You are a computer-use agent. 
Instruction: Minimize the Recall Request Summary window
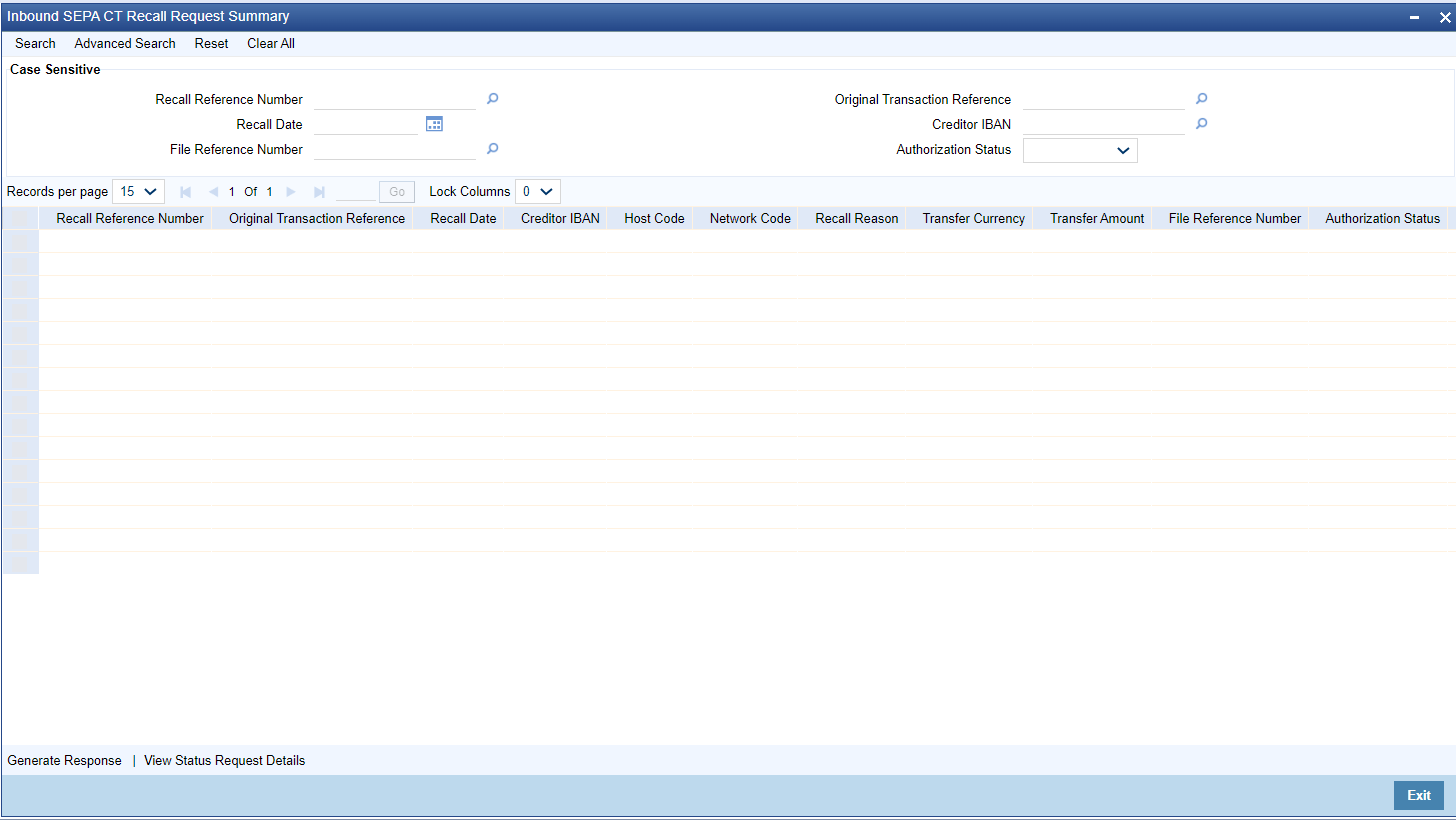coord(1415,17)
